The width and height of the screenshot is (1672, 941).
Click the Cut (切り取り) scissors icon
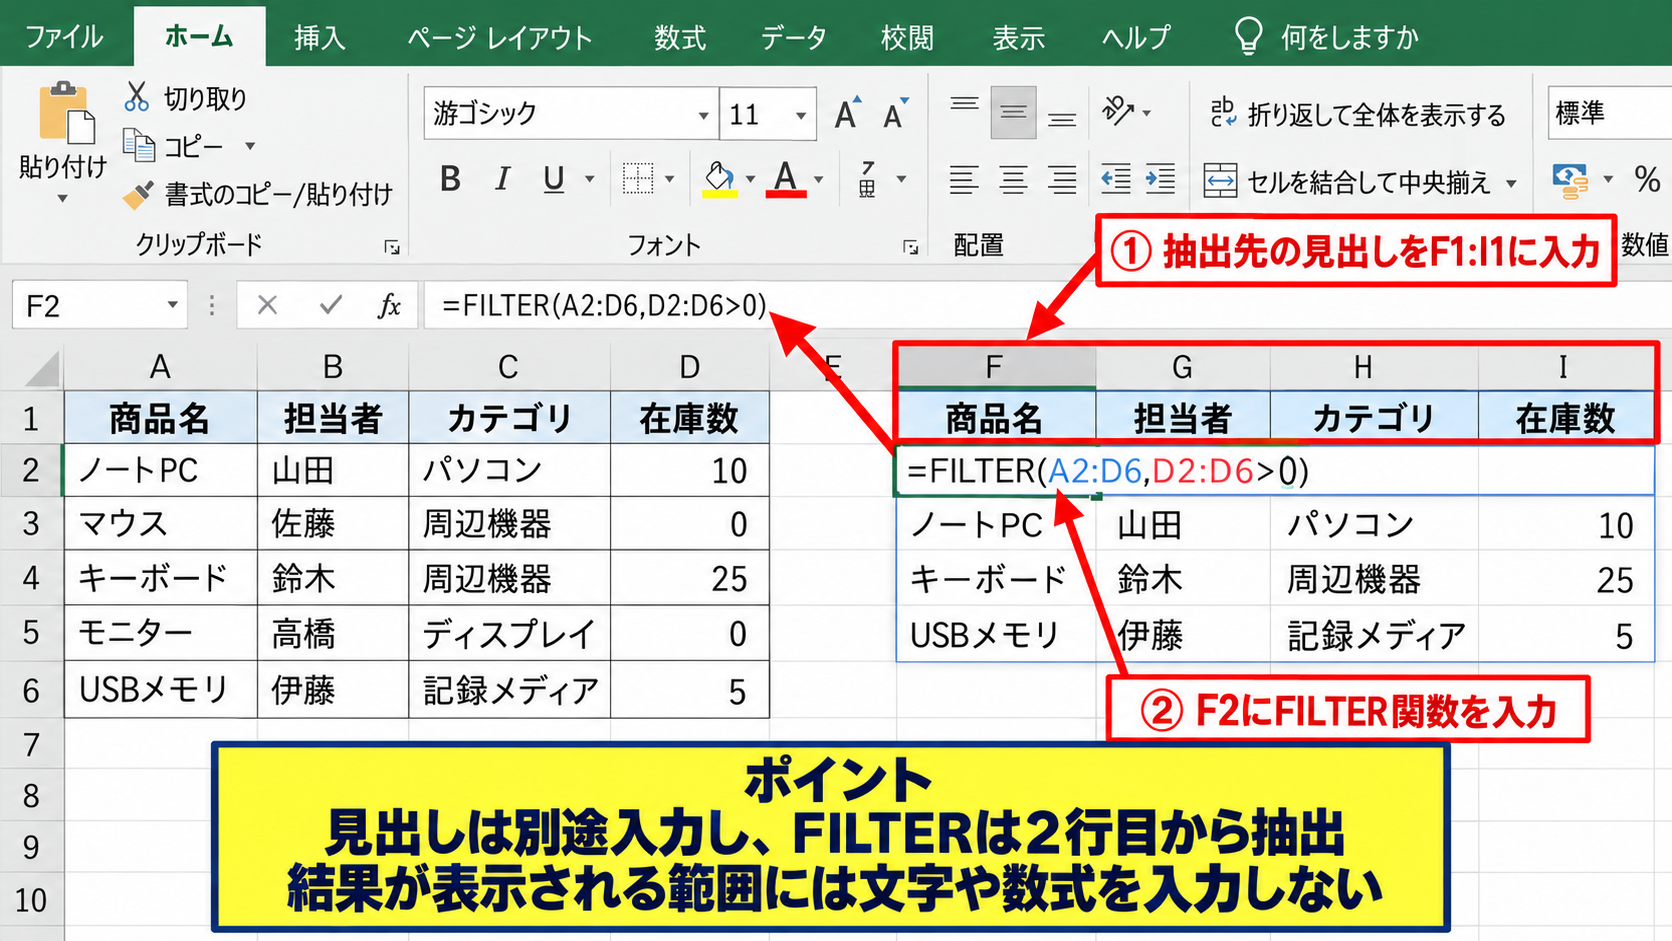click(136, 97)
